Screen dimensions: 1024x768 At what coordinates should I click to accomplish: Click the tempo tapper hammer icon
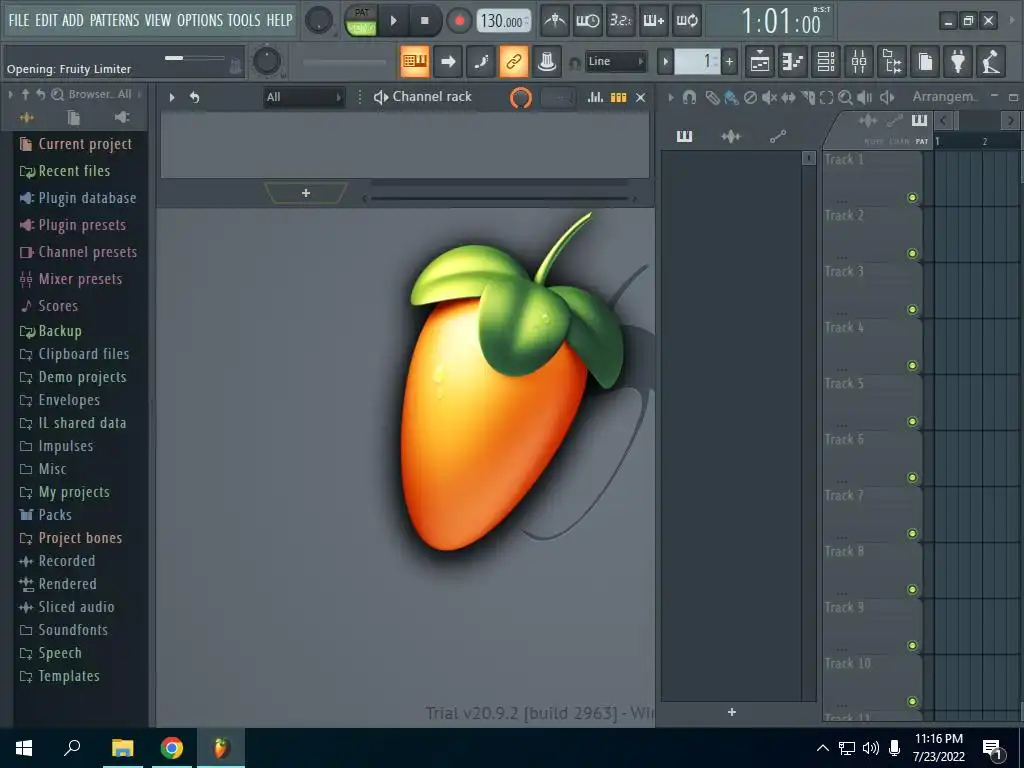(x=991, y=62)
